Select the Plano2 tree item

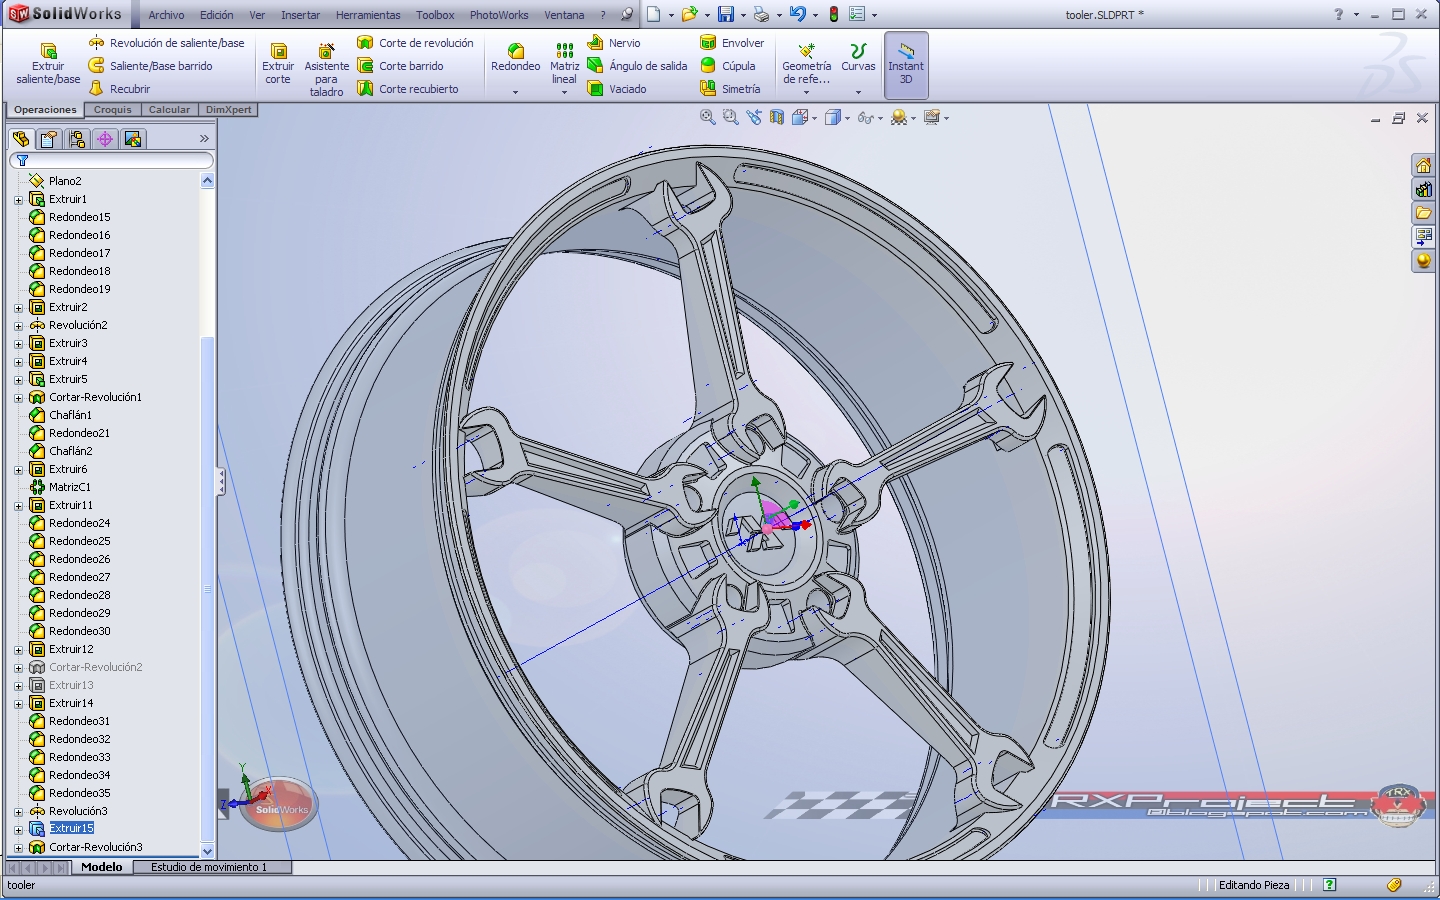pyautogui.click(x=65, y=181)
